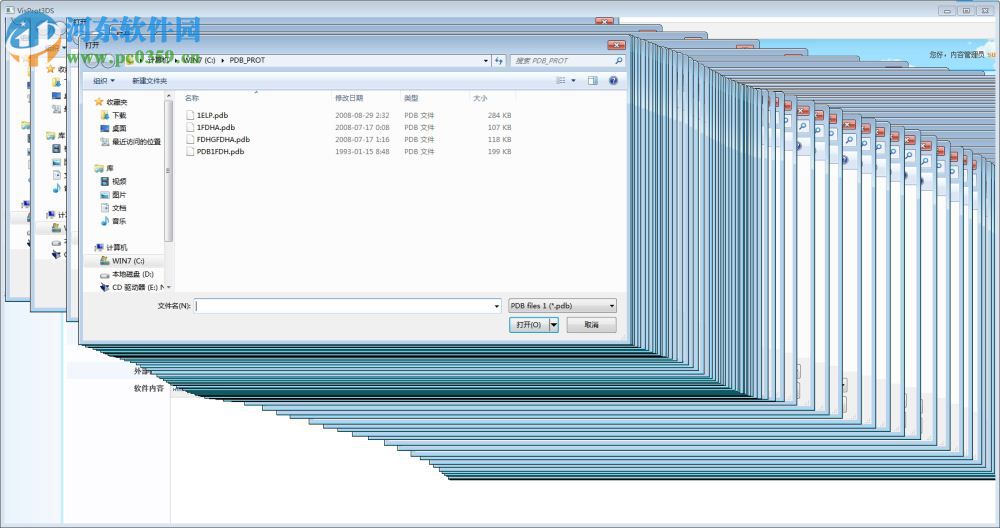Open the 组织 organize menu
Screen dimensions: 1000x528
click(x=104, y=81)
